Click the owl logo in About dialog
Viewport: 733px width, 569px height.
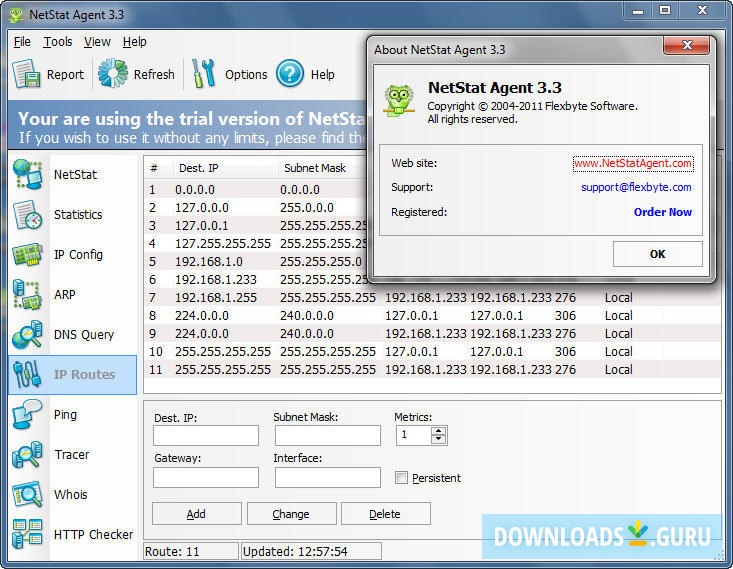pos(399,100)
